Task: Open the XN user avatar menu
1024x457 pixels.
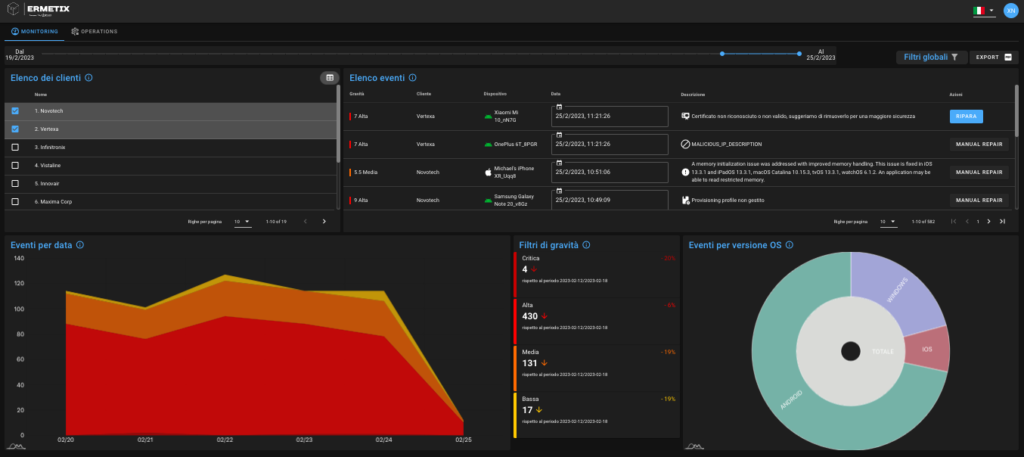Action: (1010, 10)
